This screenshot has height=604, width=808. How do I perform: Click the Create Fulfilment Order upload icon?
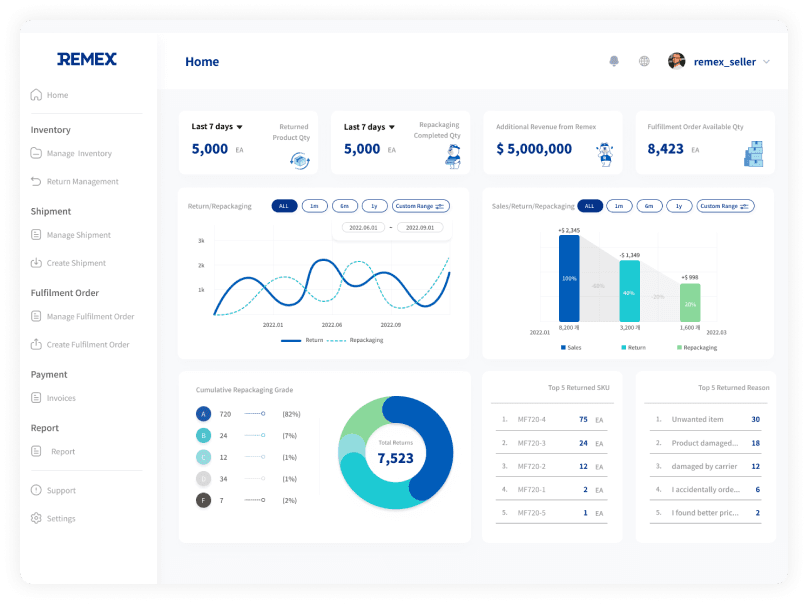point(36,344)
